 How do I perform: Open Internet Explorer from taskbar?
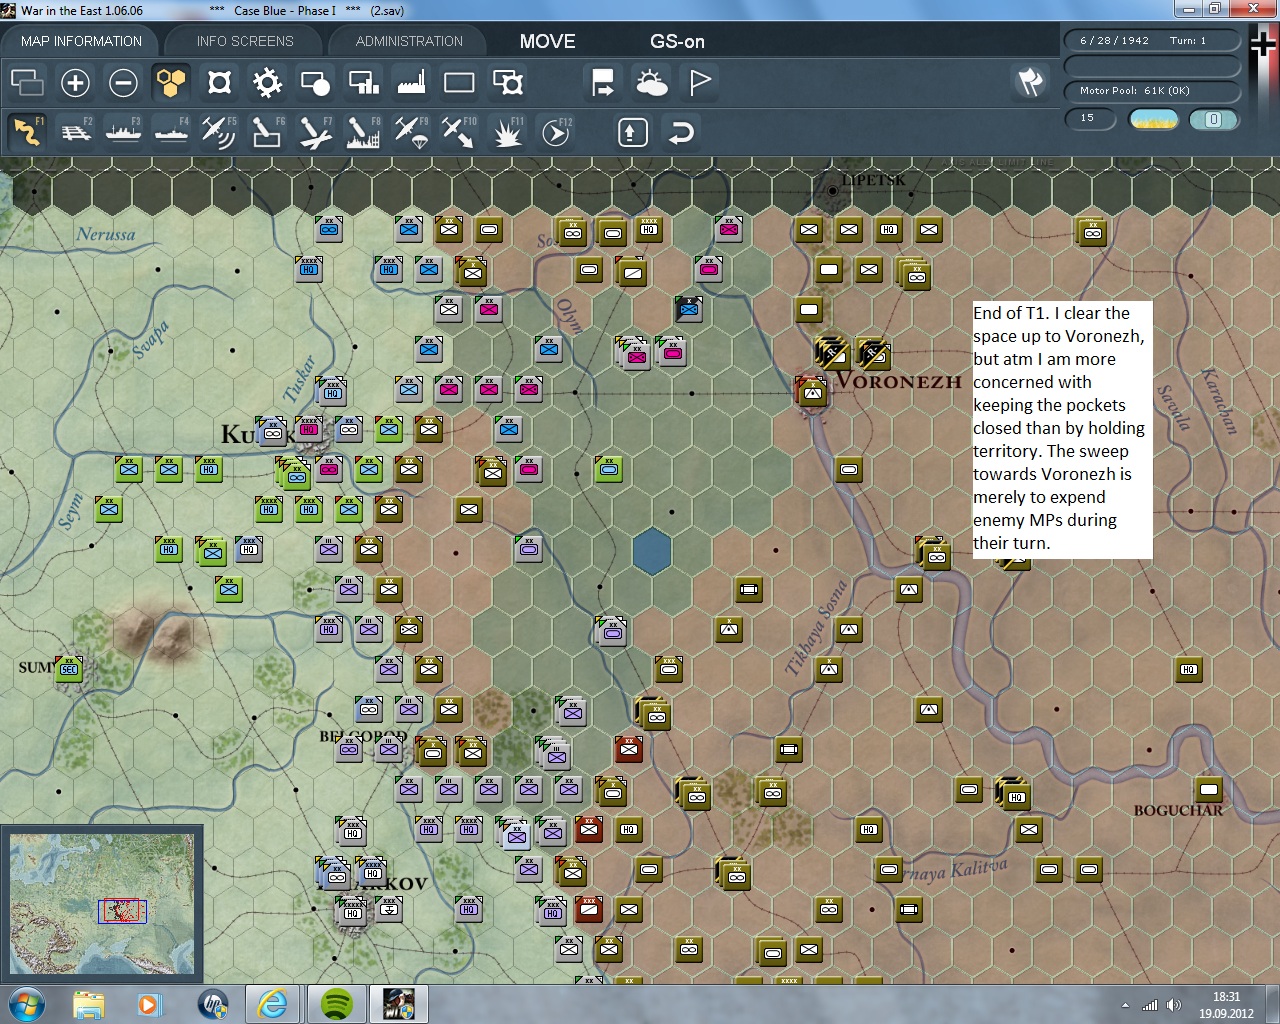click(x=273, y=1004)
